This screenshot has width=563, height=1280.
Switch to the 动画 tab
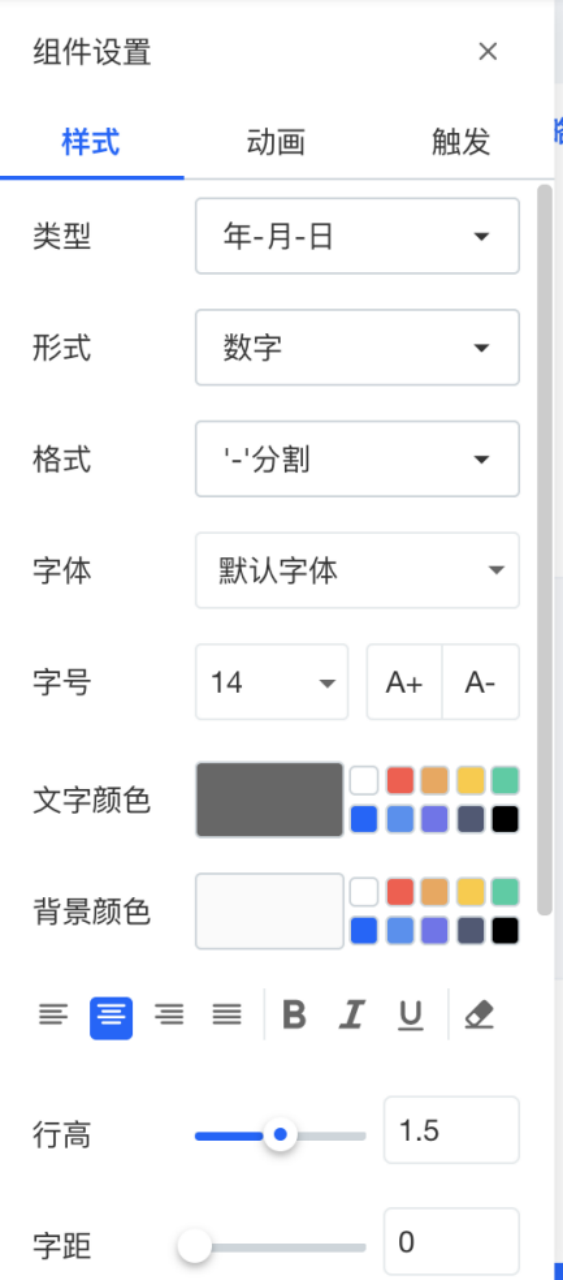click(276, 142)
